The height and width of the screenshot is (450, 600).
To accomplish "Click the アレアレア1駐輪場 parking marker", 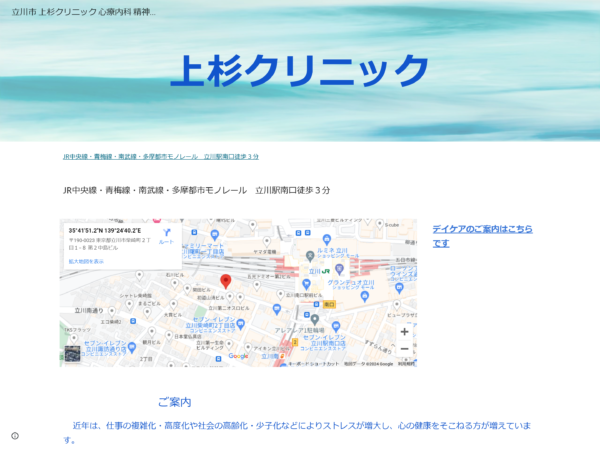I will click(x=315, y=320).
